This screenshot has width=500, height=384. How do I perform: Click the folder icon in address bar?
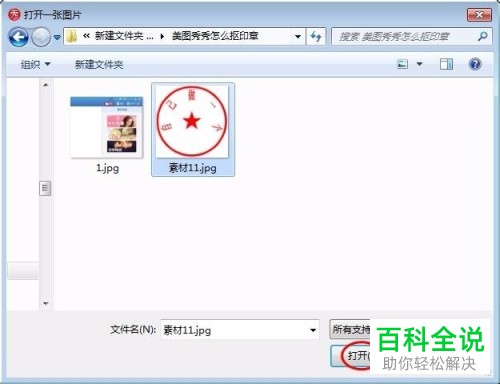pyautogui.click(x=71, y=36)
